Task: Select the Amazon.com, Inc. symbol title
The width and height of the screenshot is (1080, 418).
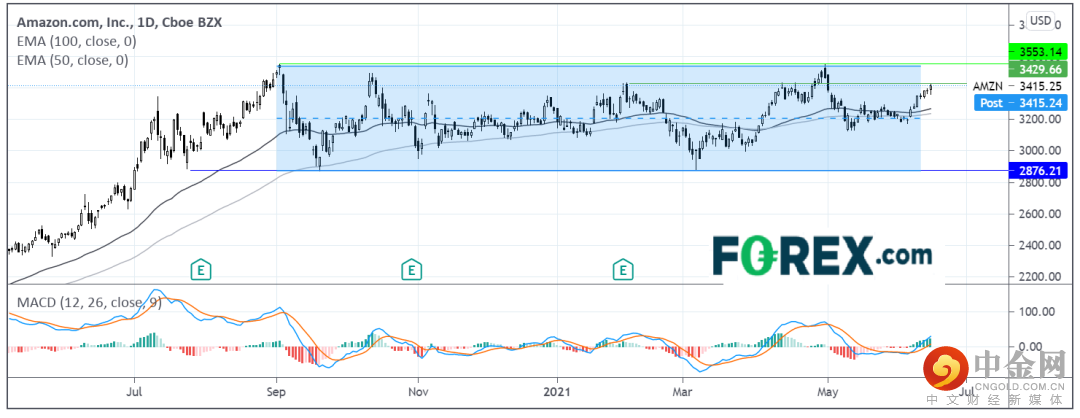Action: (119, 22)
